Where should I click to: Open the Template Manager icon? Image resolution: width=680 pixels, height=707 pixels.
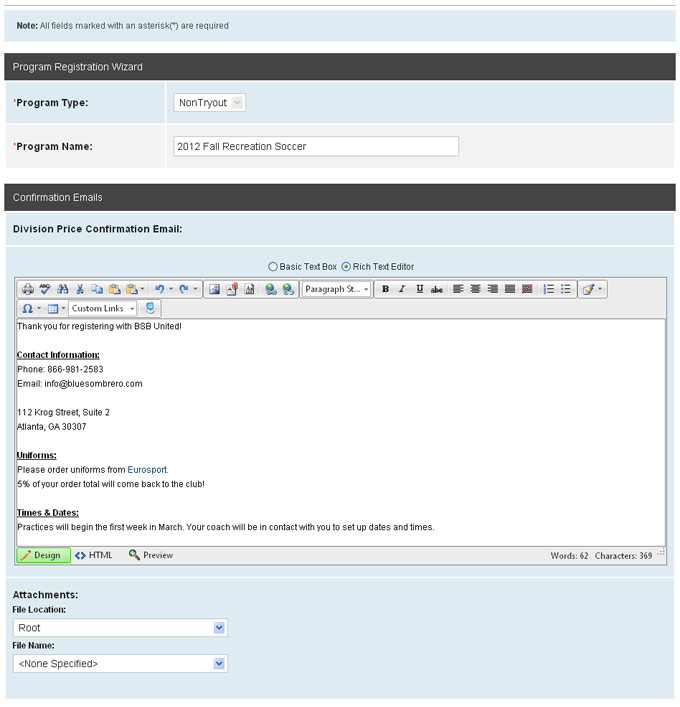pyautogui.click(x=249, y=289)
